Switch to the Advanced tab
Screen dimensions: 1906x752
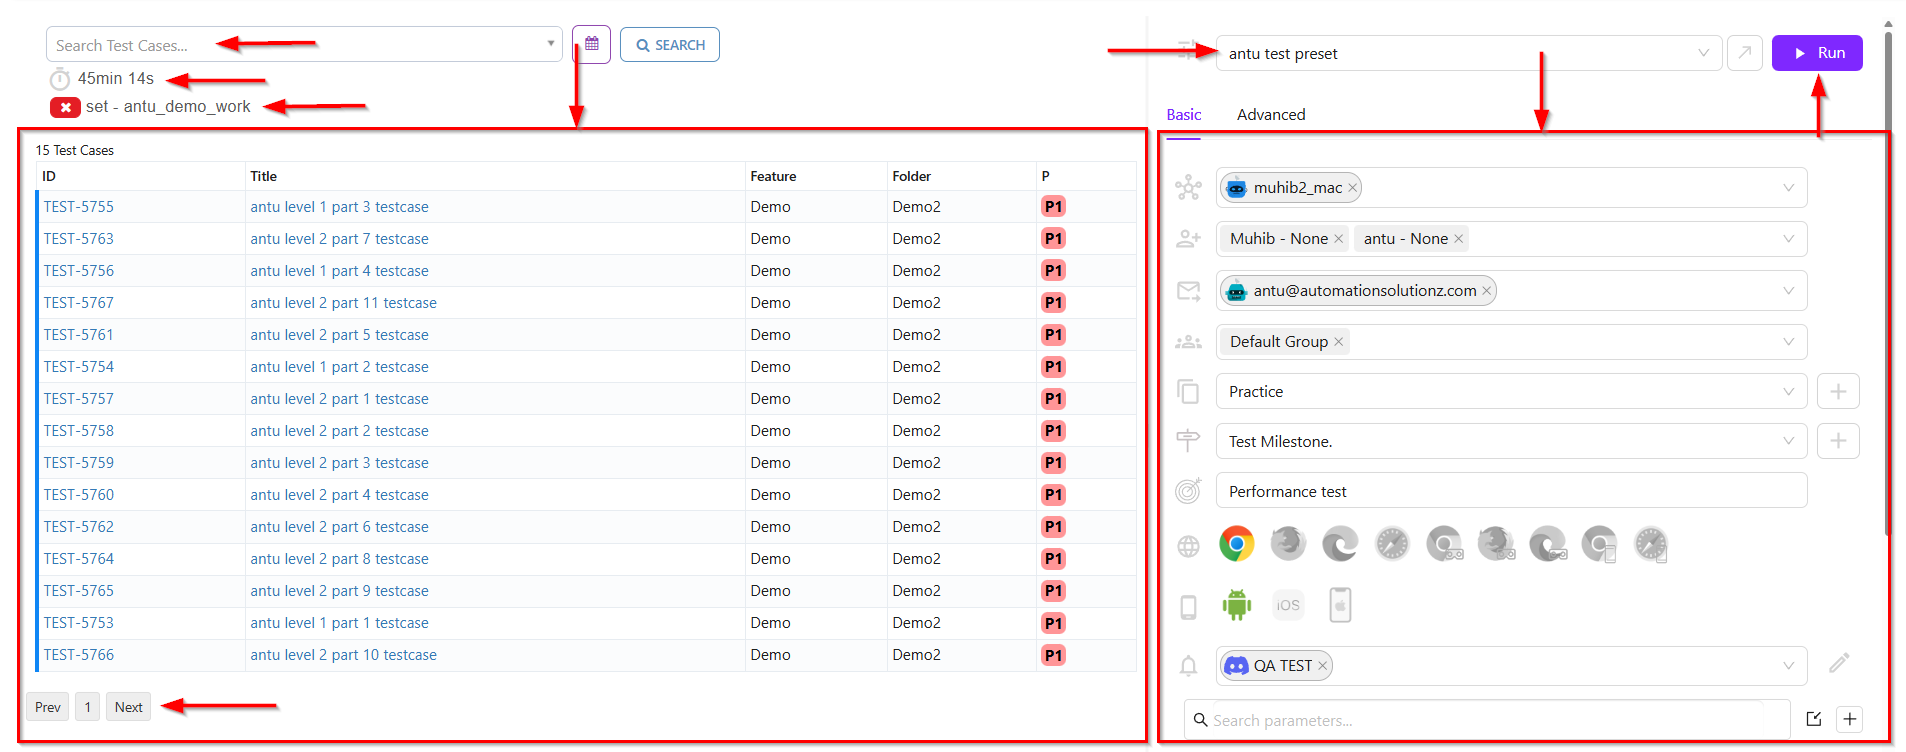coord(1270,115)
